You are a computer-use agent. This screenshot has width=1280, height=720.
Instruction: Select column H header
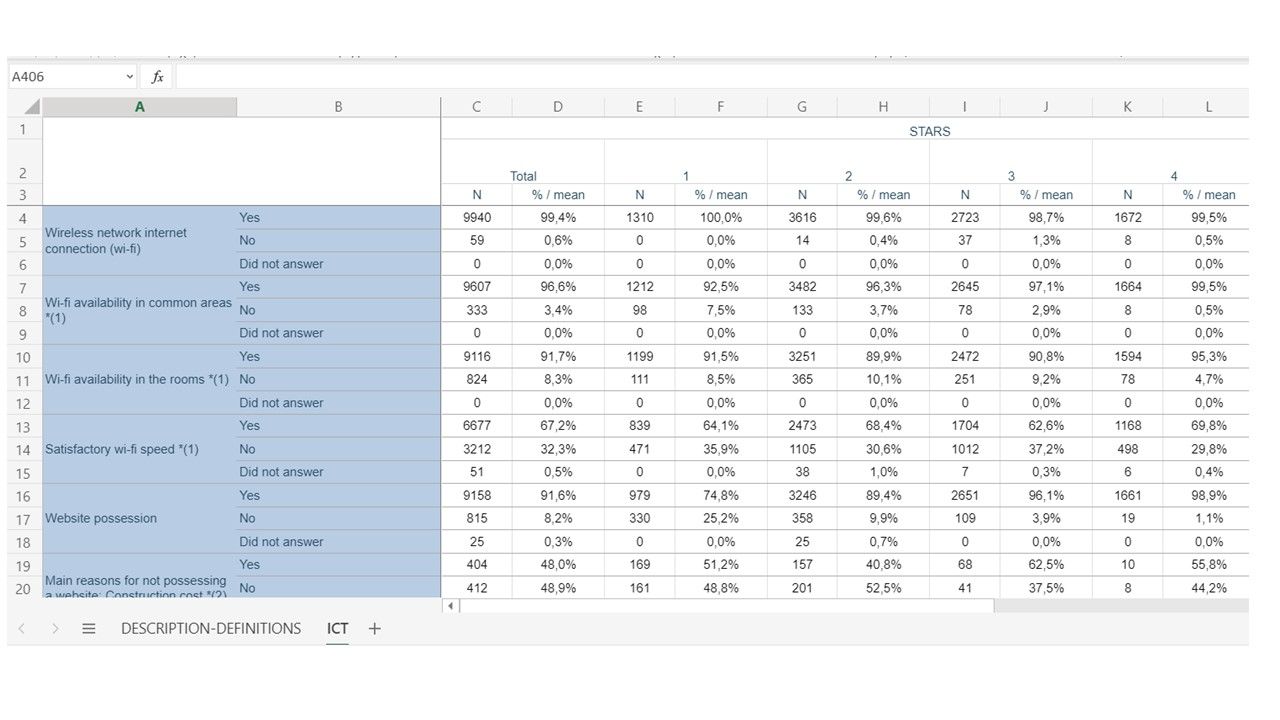pyautogui.click(x=883, y=107)
